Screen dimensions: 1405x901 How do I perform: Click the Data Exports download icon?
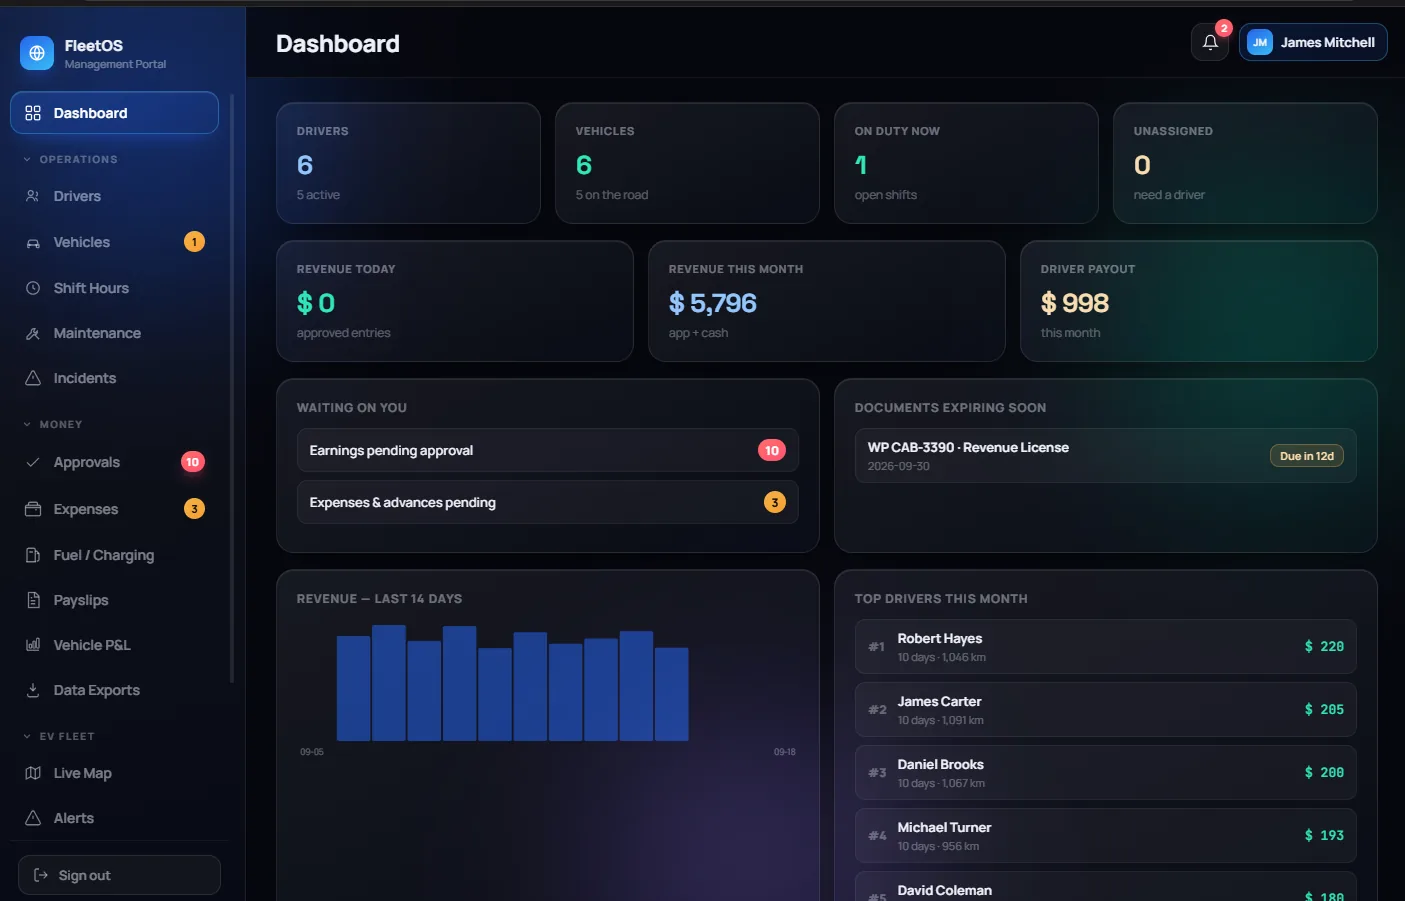pos(33,690)
